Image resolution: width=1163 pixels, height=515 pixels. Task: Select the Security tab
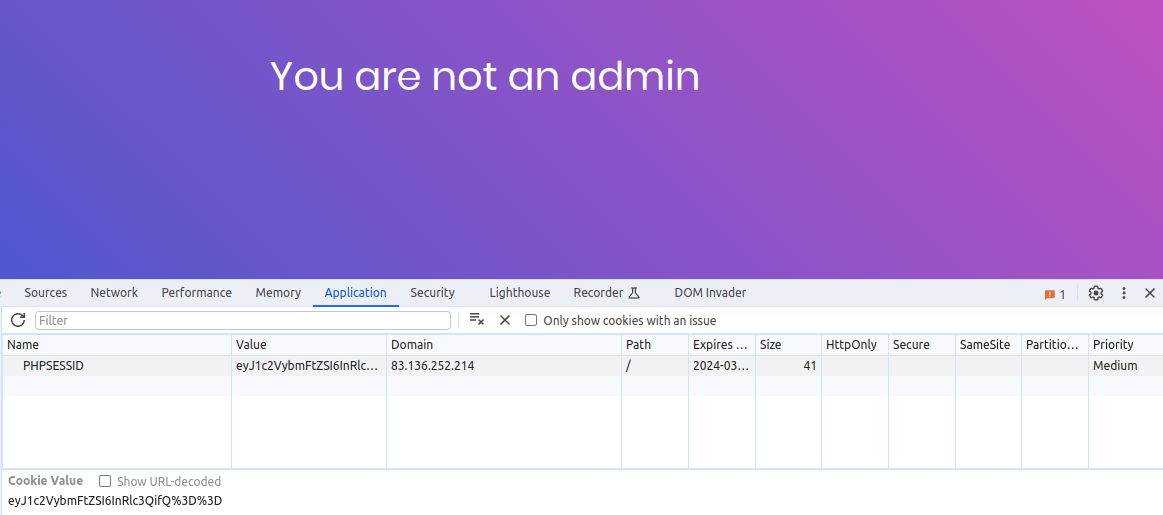(432, 293)
